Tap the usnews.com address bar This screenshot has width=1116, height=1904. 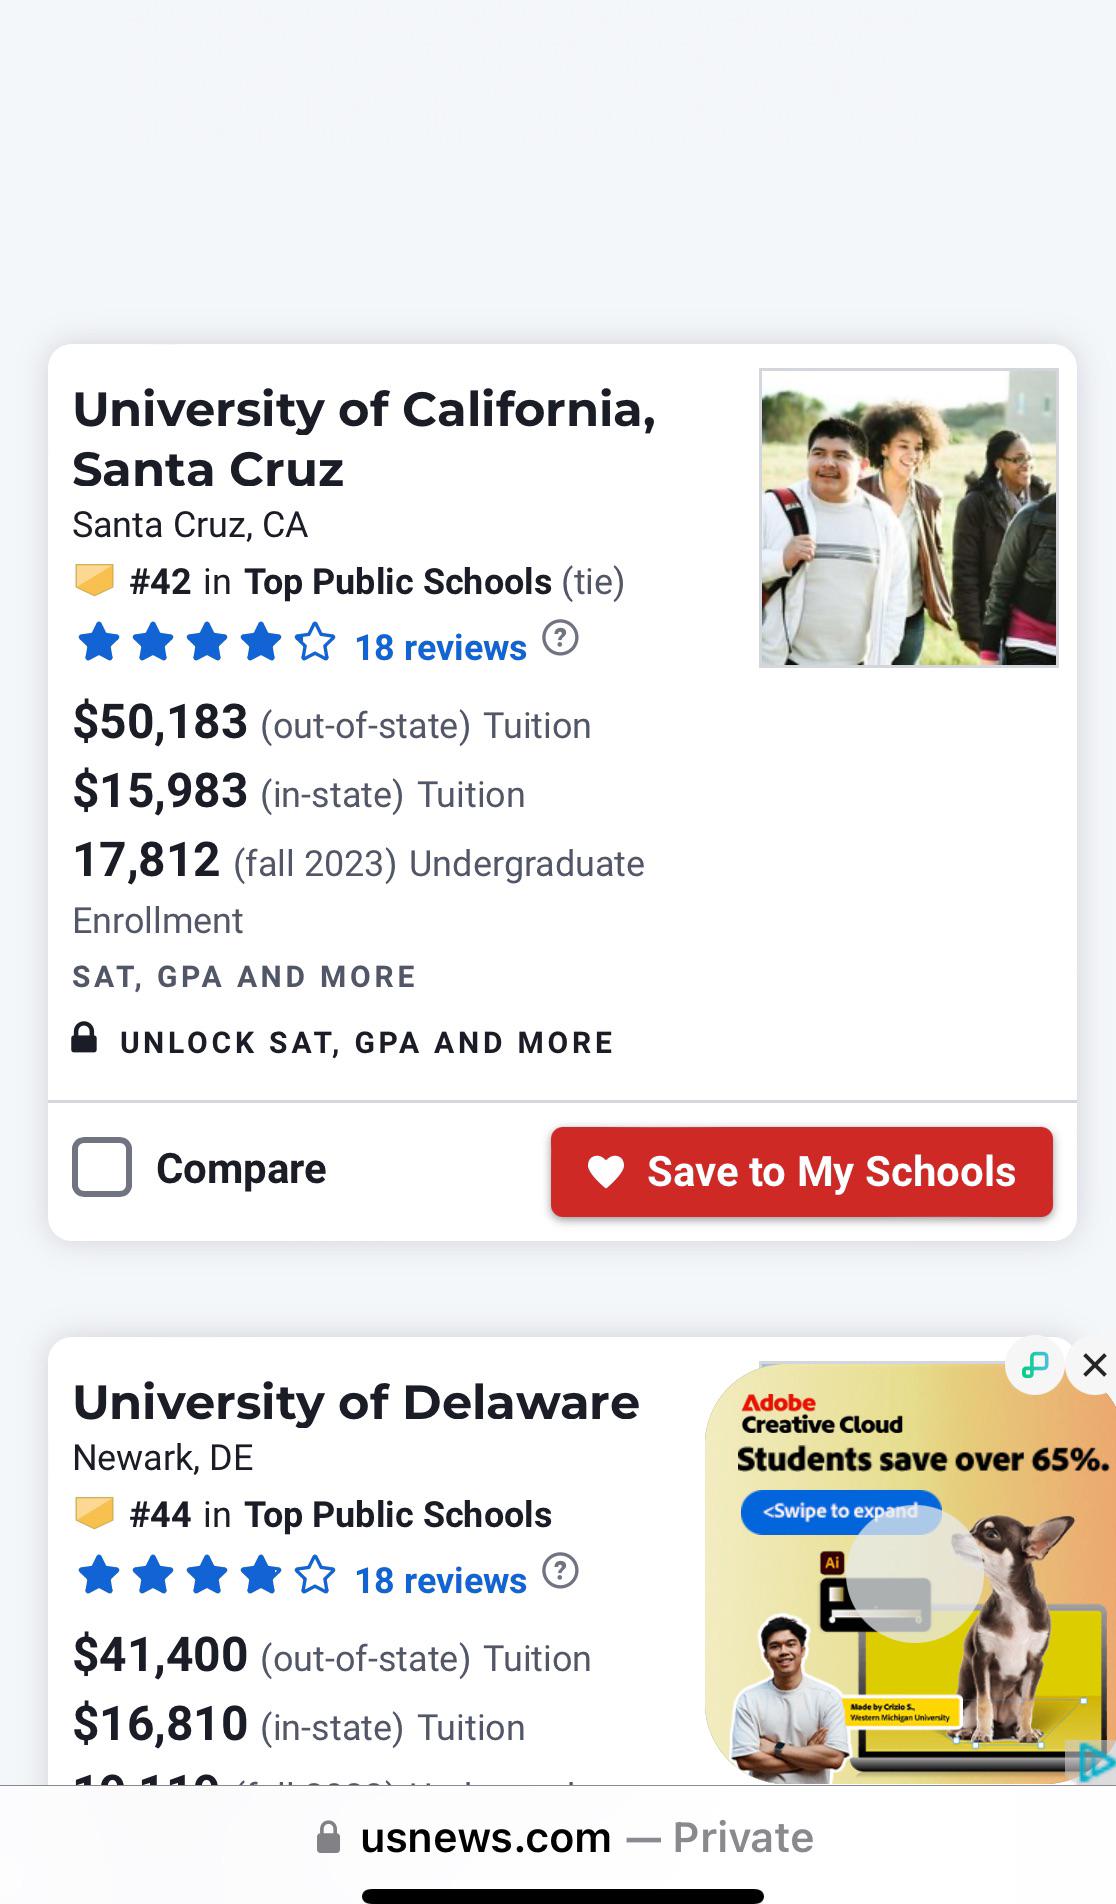click(x=564, y=1838)
